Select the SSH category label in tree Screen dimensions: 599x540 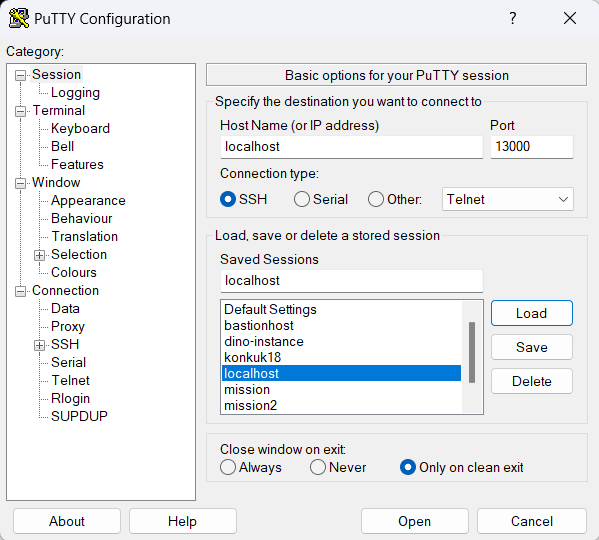[65, 344]
